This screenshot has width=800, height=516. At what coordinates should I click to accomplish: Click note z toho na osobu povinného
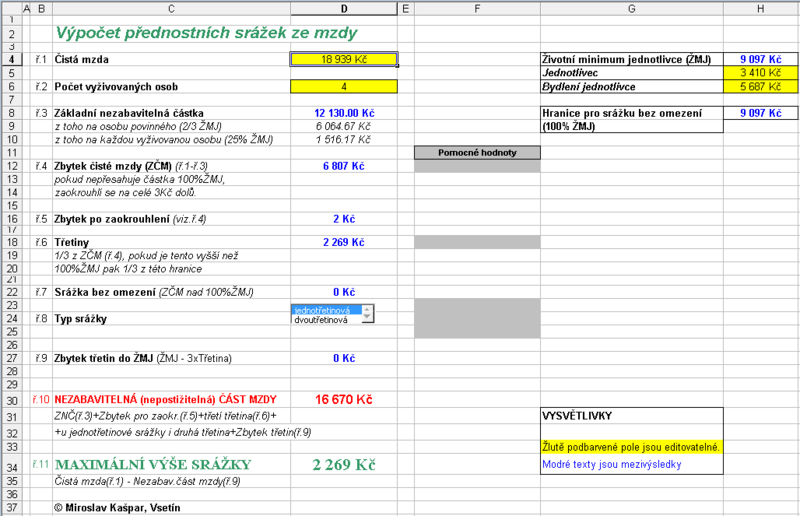pos(138,126)
